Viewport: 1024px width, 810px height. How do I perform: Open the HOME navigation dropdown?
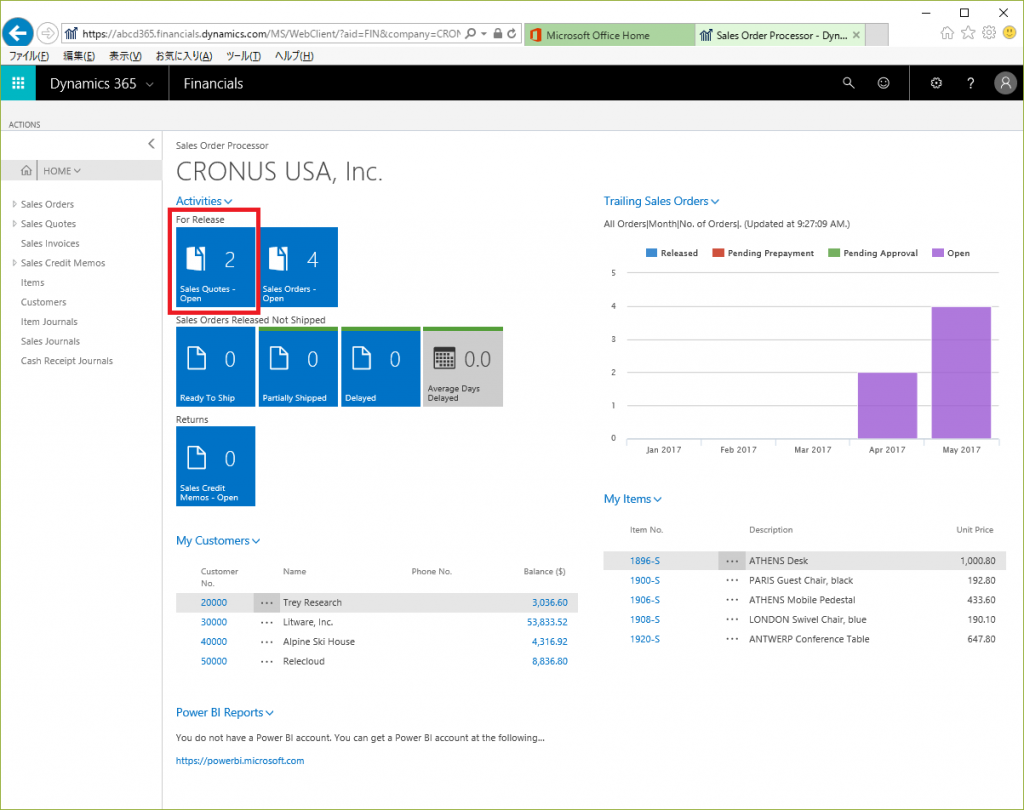click(62, 170)
